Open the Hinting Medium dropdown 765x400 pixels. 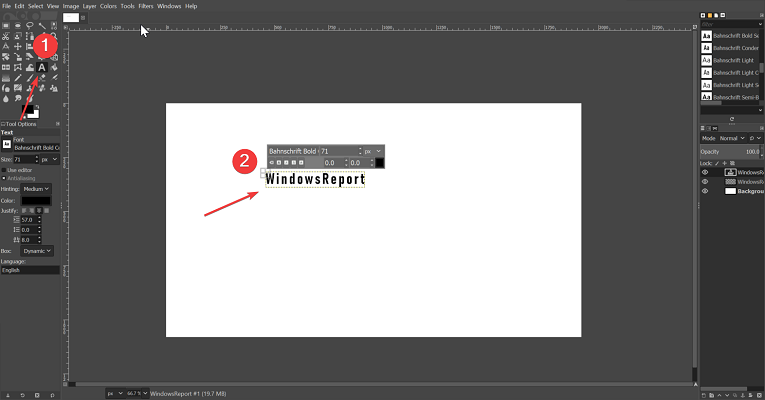click(36, 189)
